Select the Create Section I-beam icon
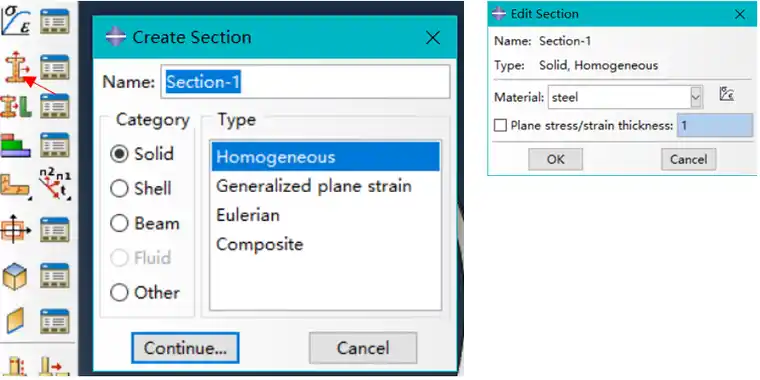760x380 pixels. pyautogui.click(x=16, y=67)
